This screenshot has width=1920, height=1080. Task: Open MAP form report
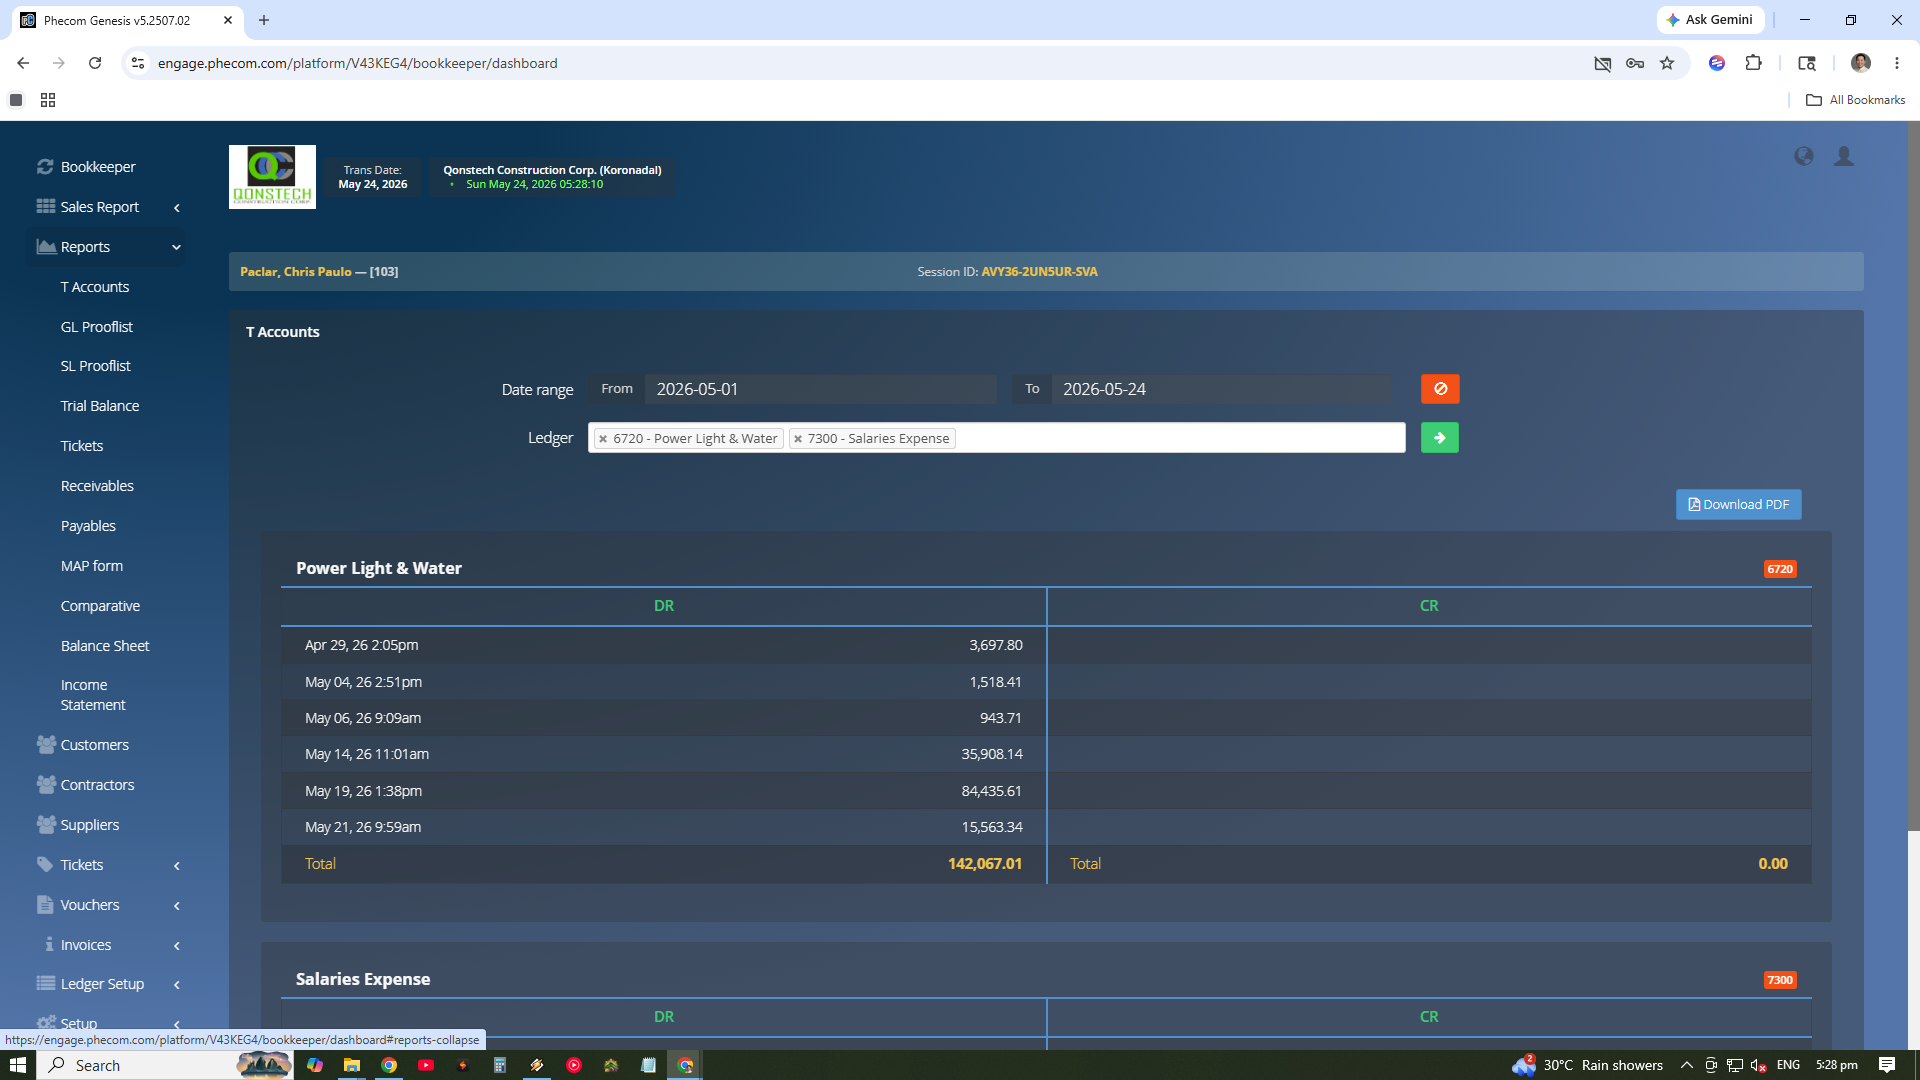(x=92, y=566)
